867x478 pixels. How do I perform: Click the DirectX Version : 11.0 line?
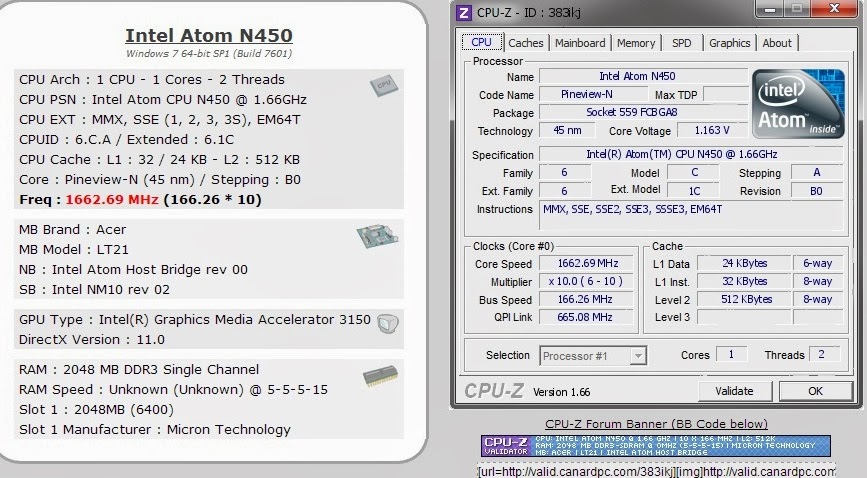92,340
